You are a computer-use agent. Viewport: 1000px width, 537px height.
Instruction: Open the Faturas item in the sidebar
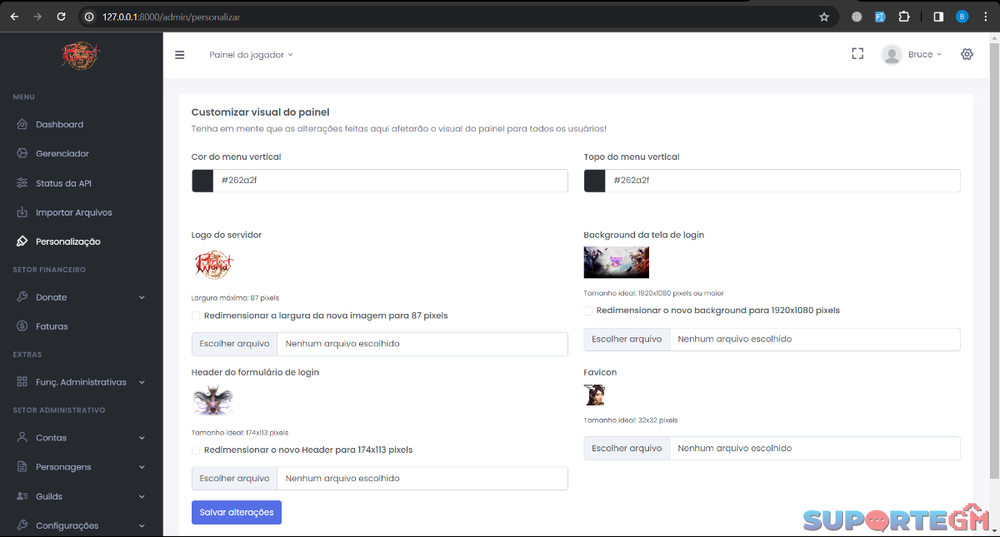click(51, 326)
